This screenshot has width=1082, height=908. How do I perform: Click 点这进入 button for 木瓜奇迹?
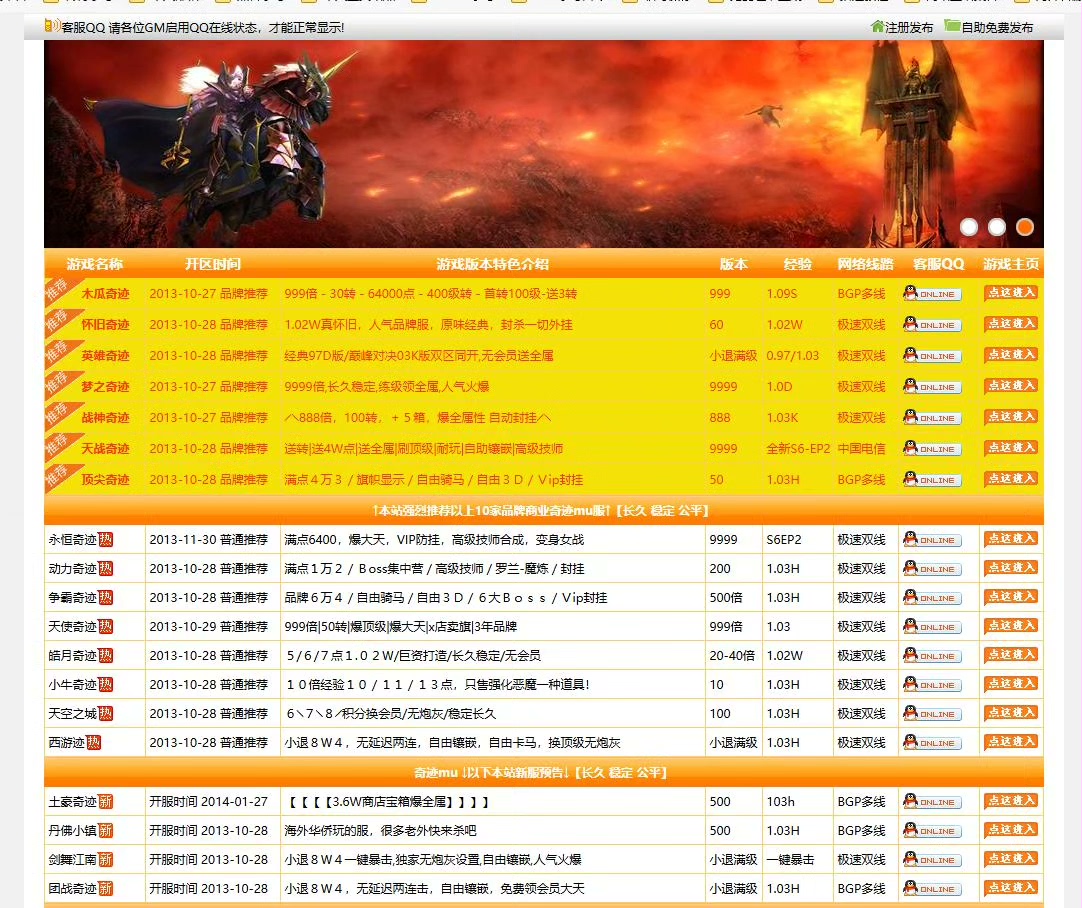(x=1011, y=293)
